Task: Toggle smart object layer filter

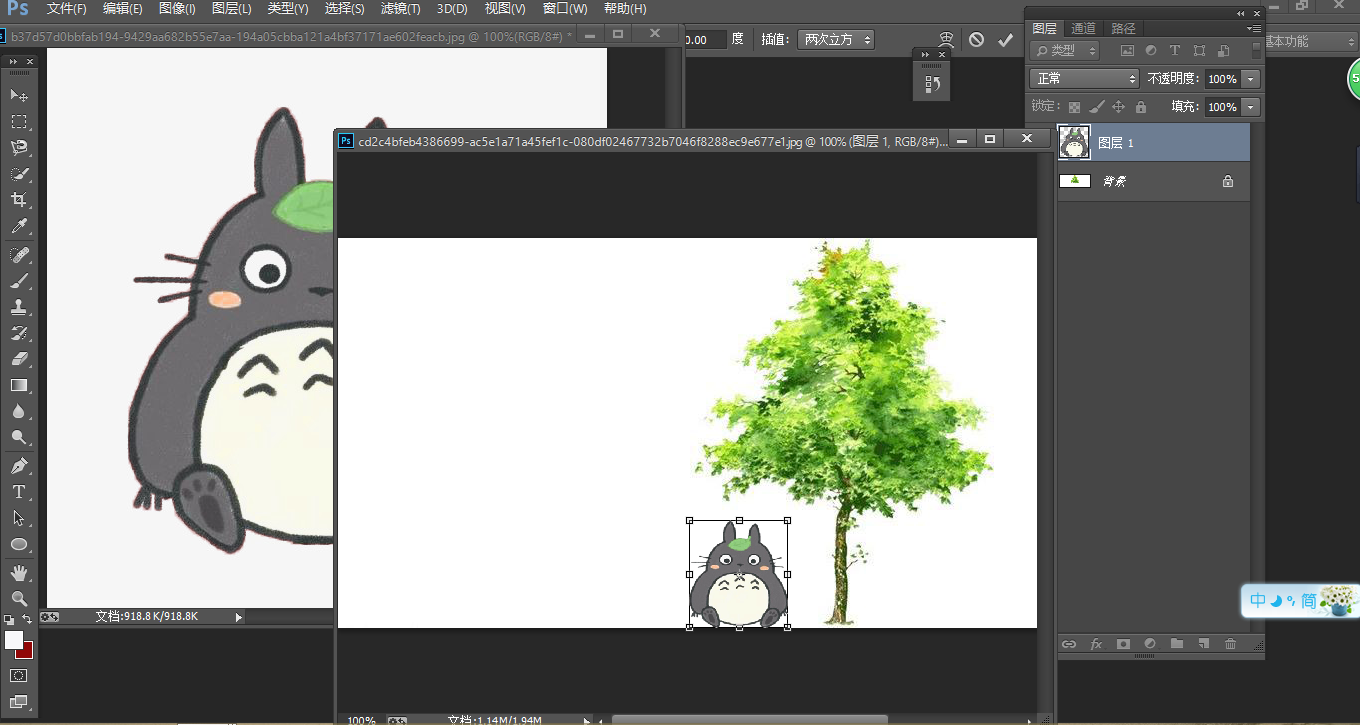Action: [1222, 50]
